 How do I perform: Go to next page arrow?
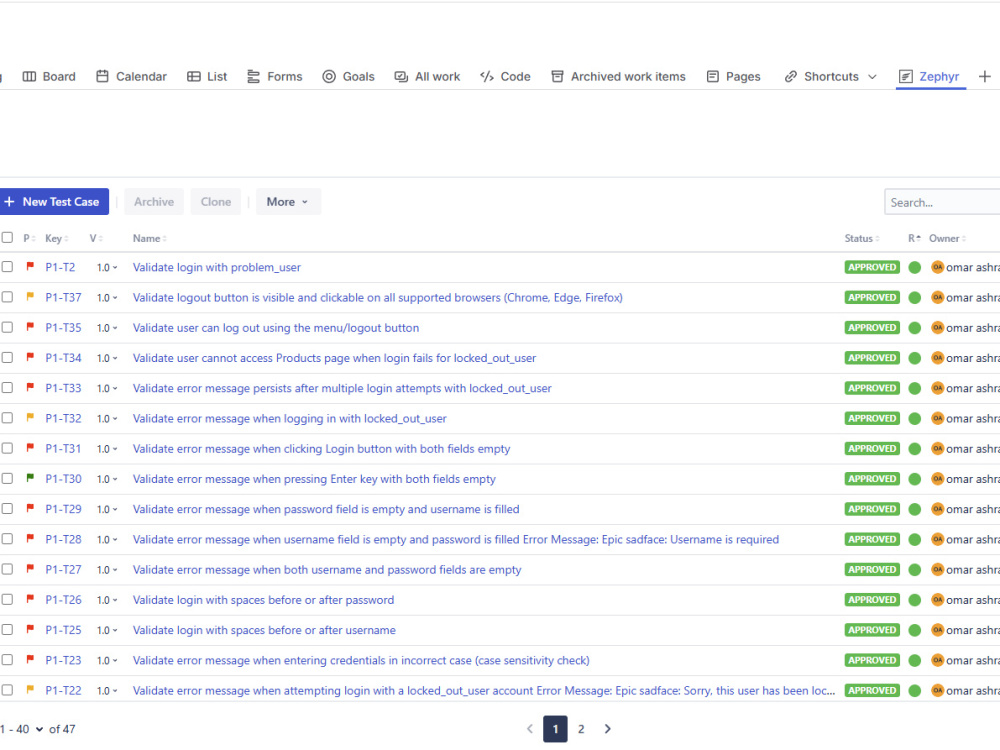coord(607,729)
